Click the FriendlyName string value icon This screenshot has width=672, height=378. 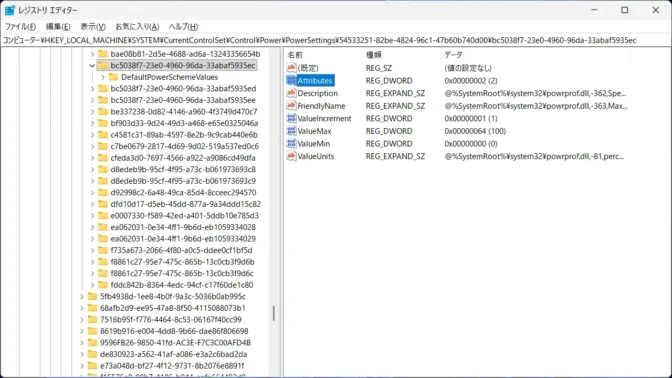pyautogui.click(x=291, y=106)
